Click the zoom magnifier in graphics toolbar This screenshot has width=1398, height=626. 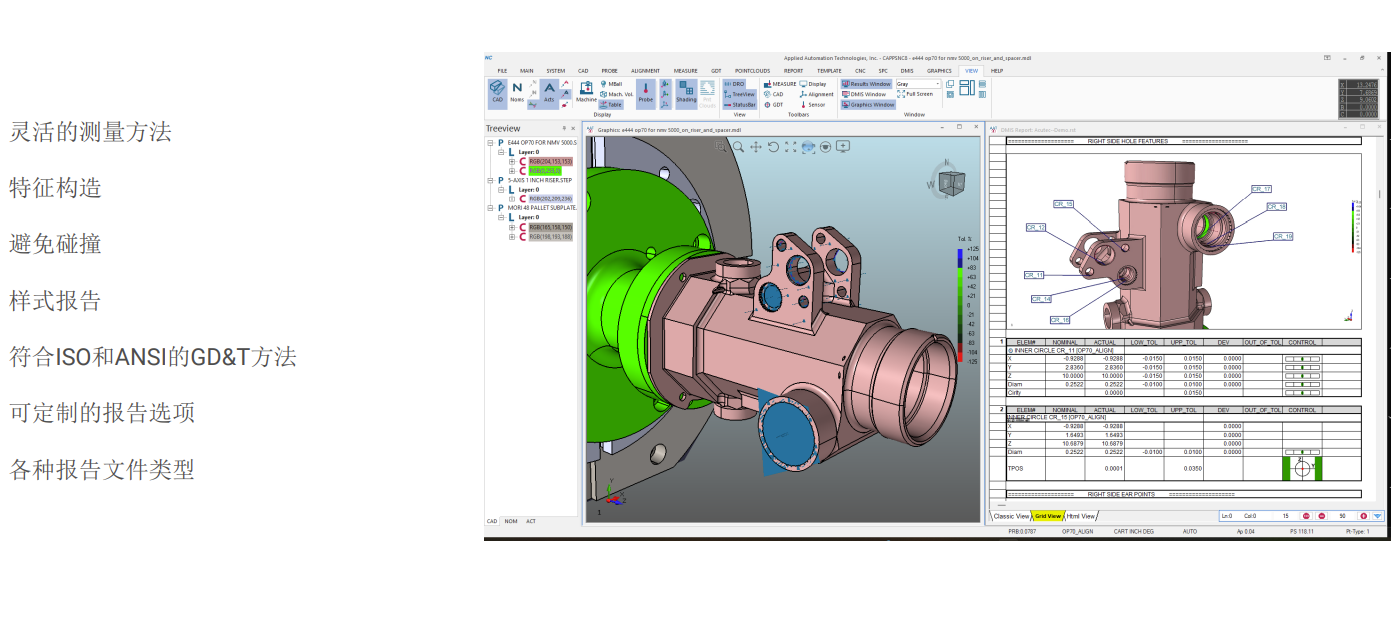click(x=738, y=147)
